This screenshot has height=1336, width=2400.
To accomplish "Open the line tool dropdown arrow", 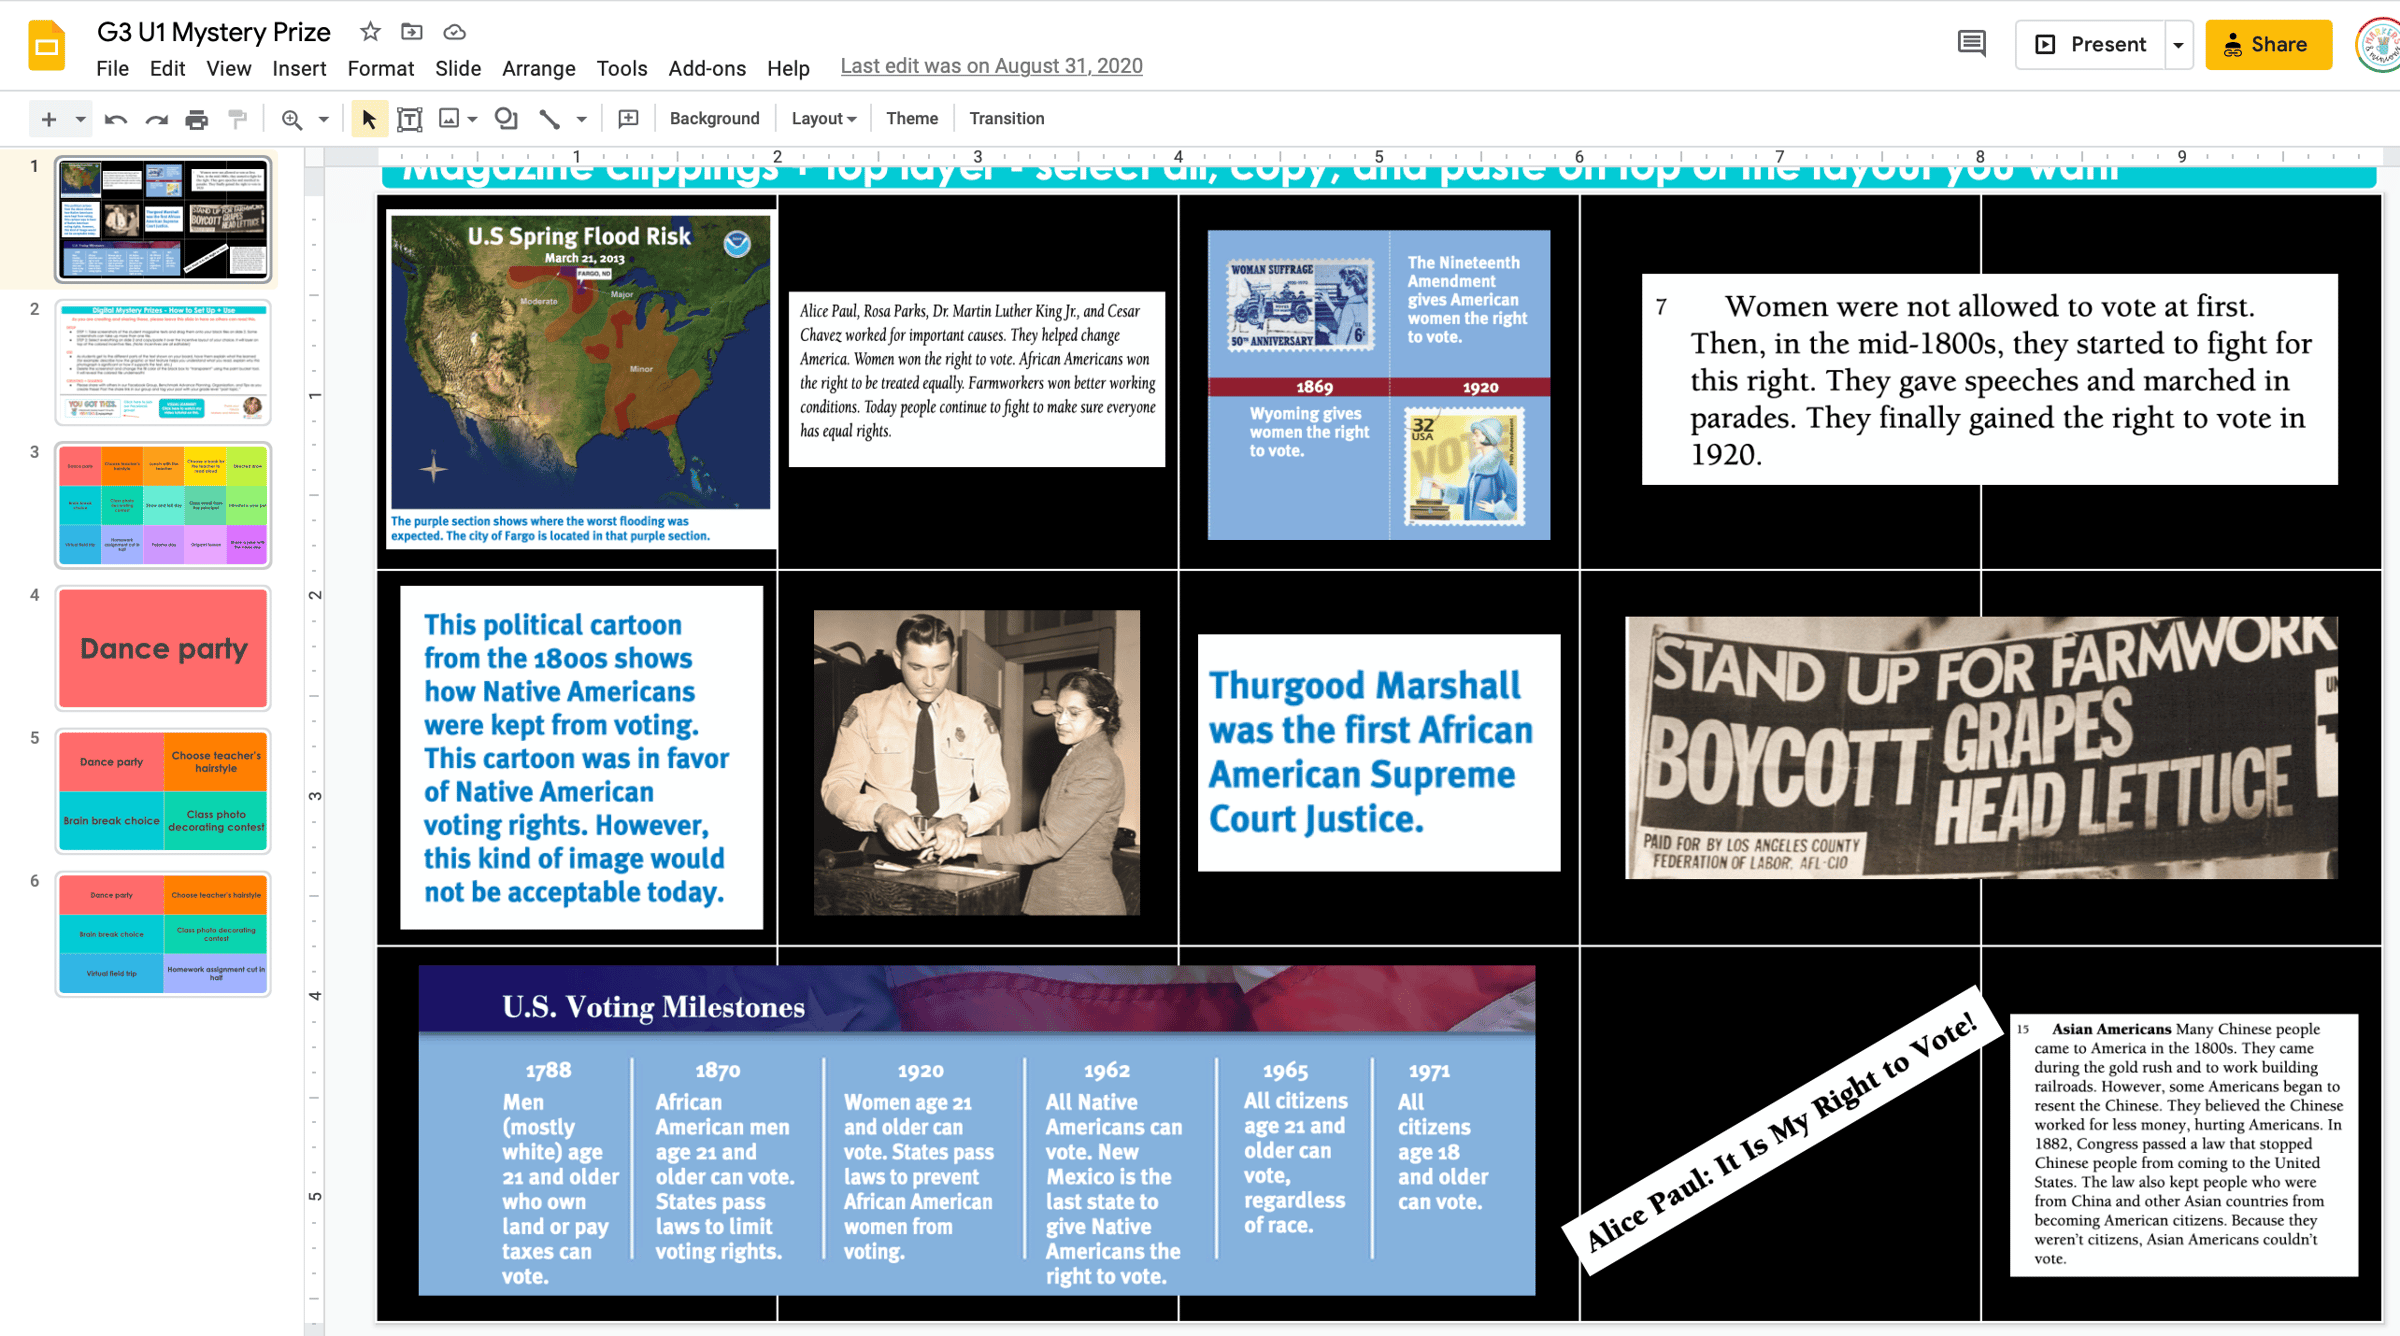I will point(581,119).
